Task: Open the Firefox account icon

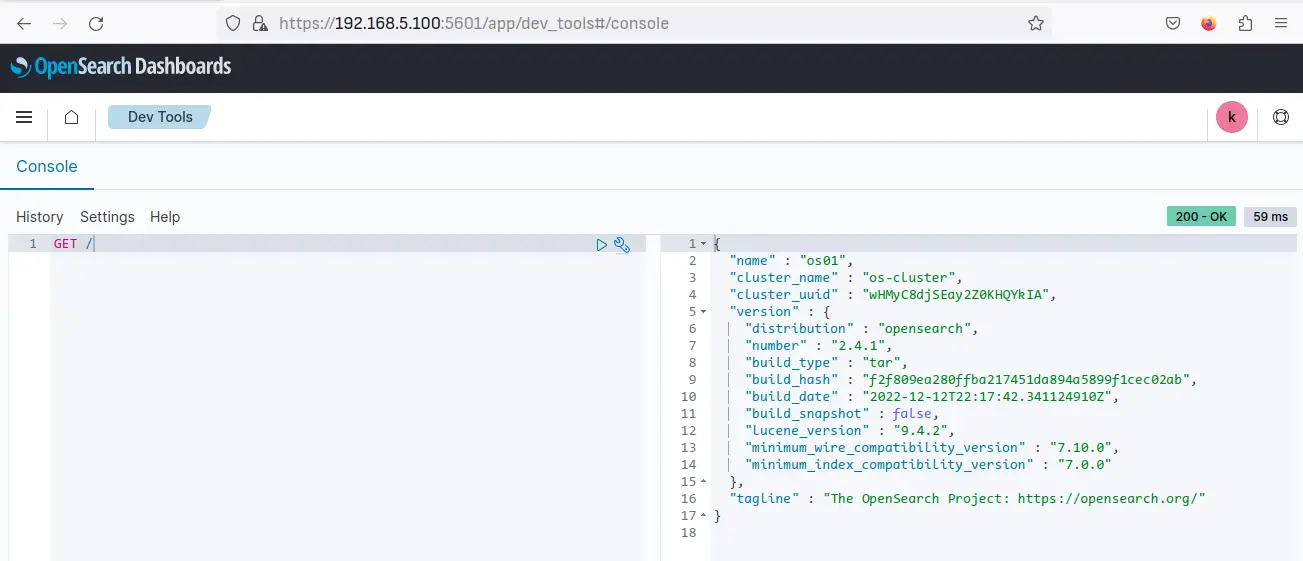Action: 1209,23
